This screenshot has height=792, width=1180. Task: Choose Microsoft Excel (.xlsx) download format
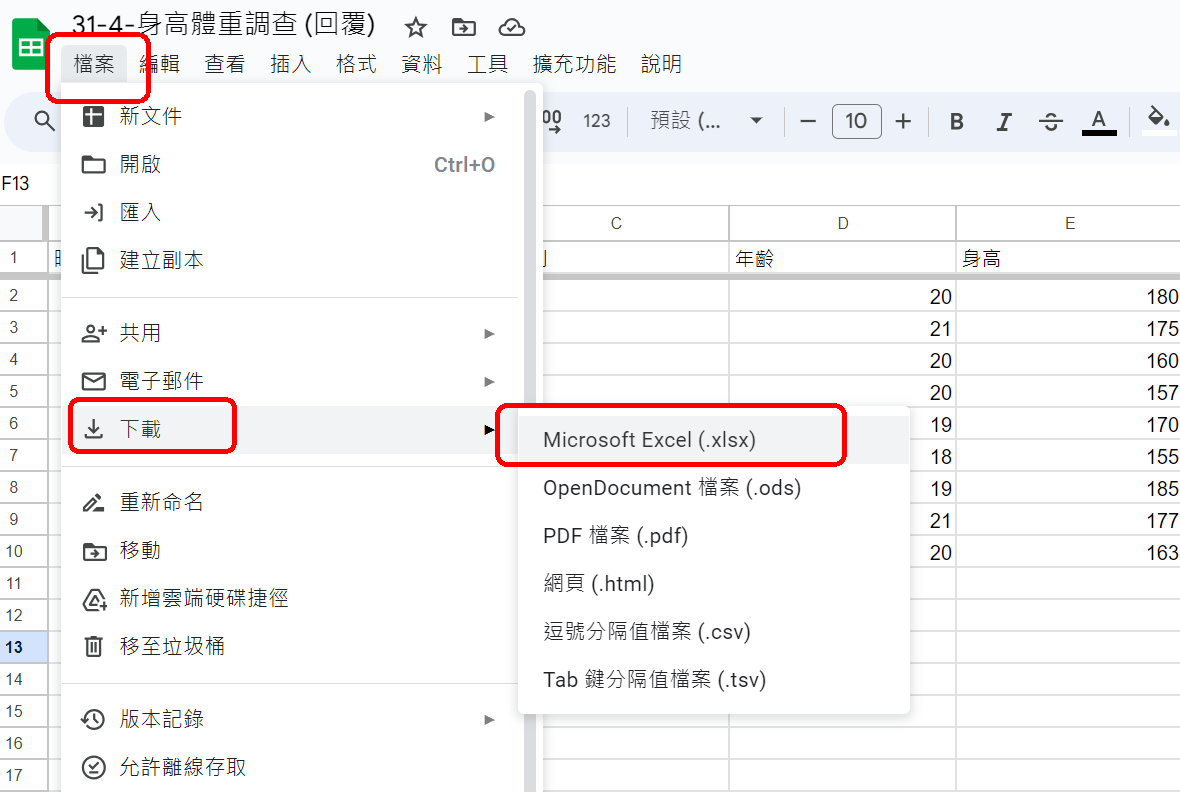[x=649, y=440]
